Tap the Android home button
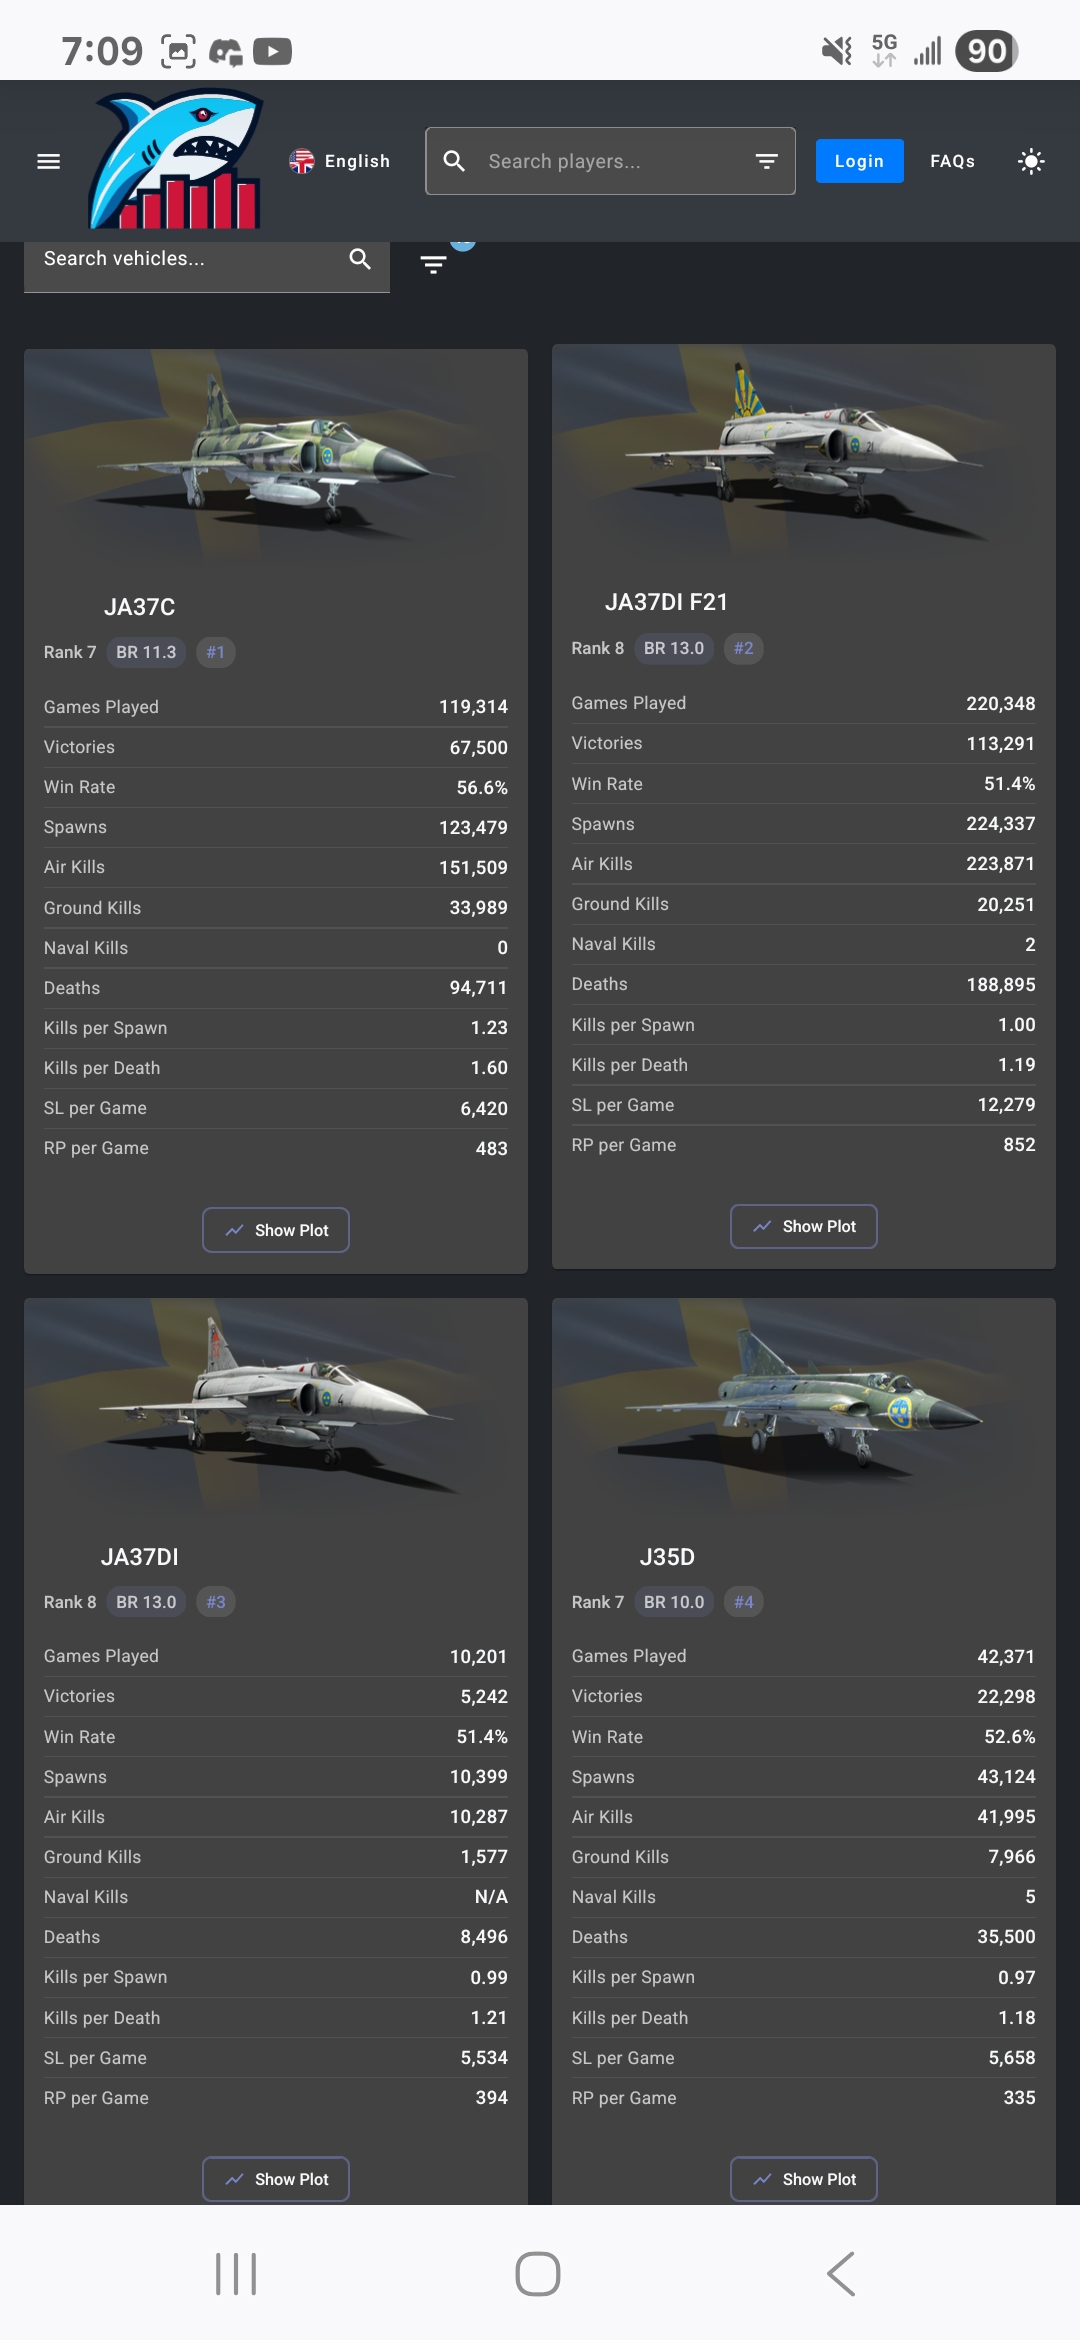 click(x=538, y=2274)
